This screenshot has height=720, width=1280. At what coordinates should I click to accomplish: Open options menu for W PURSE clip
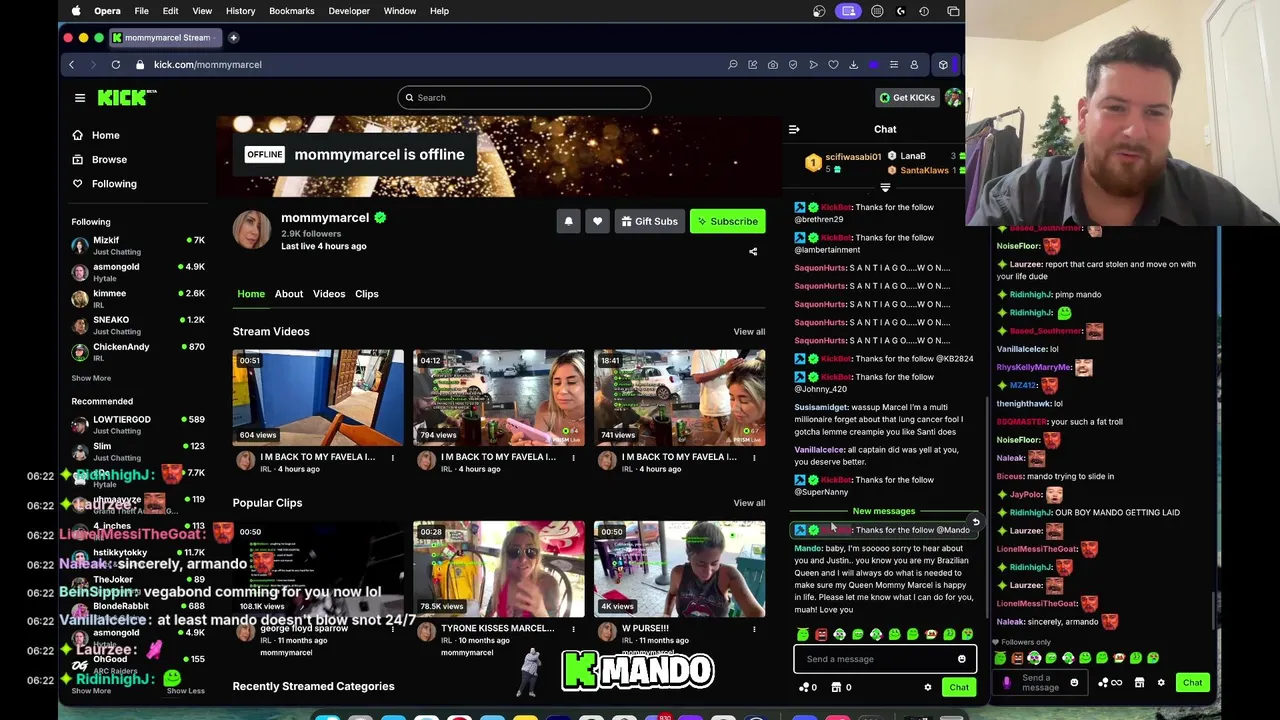[754, 629]
